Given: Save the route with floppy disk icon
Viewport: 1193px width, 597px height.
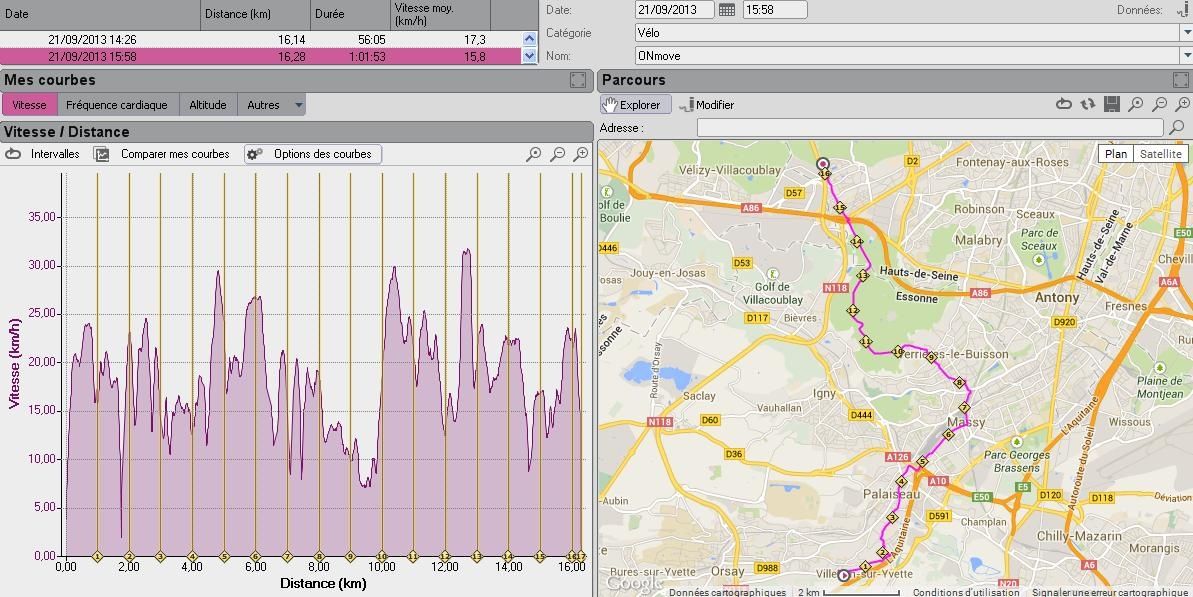Looking at the screenshot, I should point(1111,104).
